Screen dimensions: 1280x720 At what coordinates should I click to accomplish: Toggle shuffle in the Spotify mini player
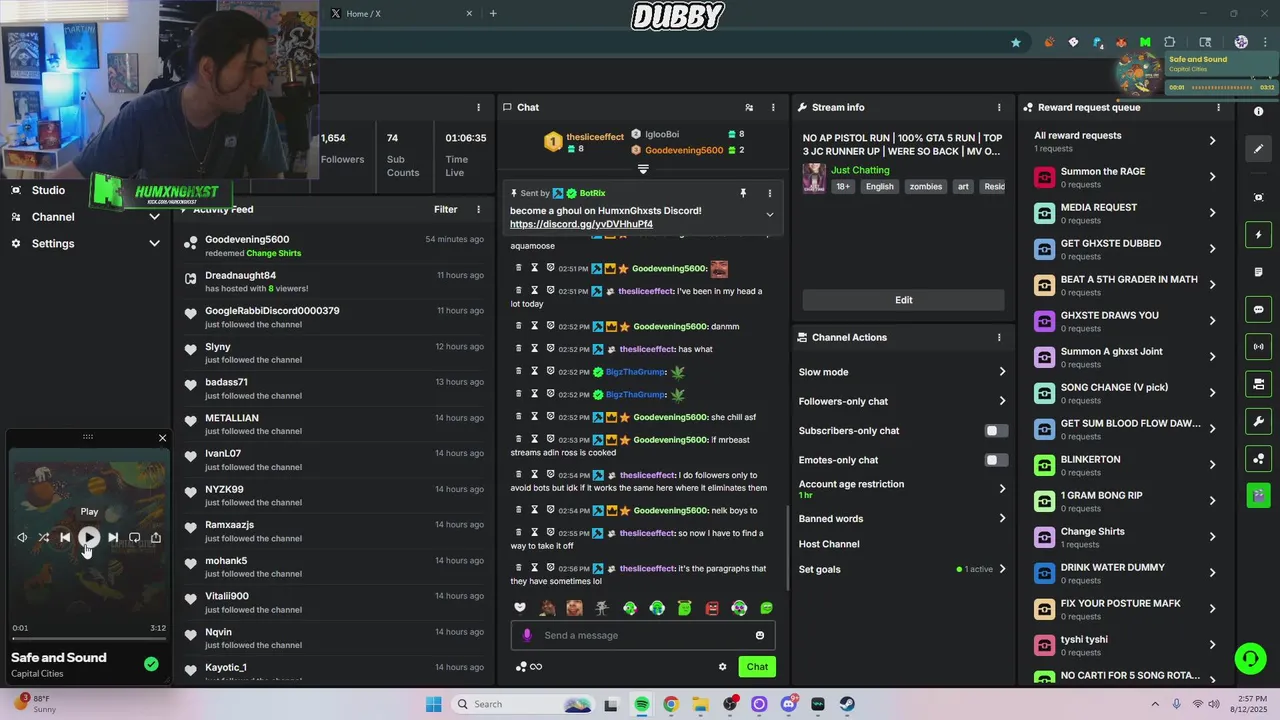(43, 537)
